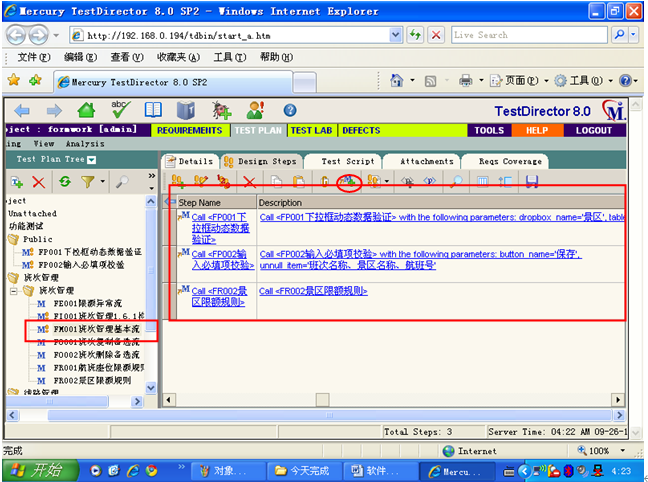Click the TOOLS button
Viewport: 648px width, 482px height.
tap(489, 131)
